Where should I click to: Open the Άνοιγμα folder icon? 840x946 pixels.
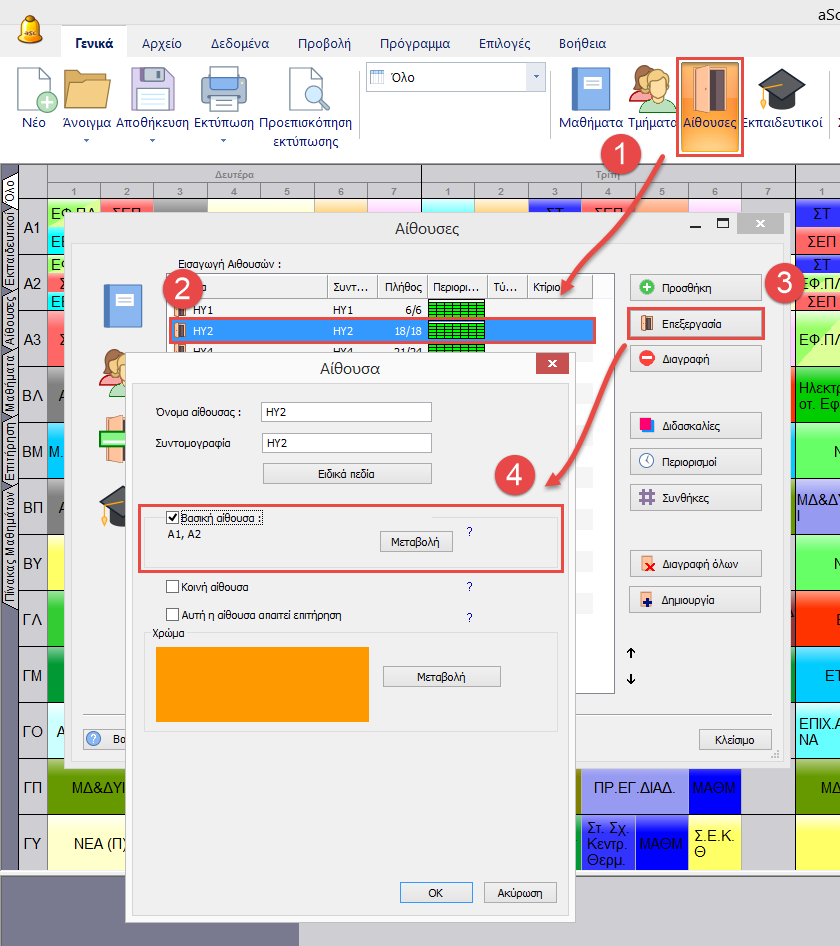[87, 90]
